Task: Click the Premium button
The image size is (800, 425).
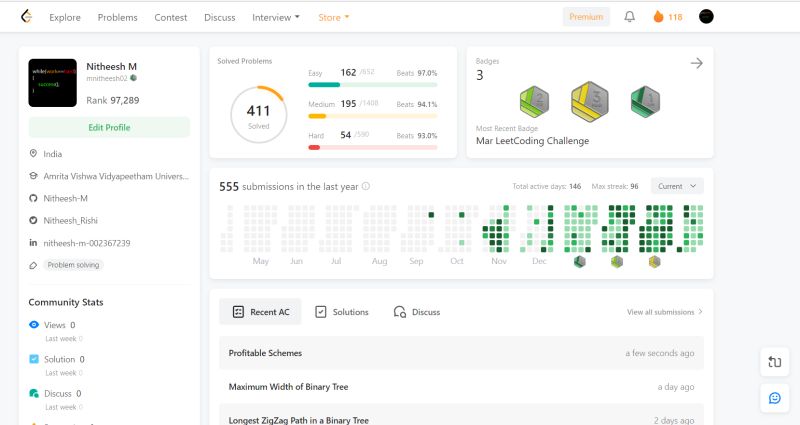Action: [586, 17]
